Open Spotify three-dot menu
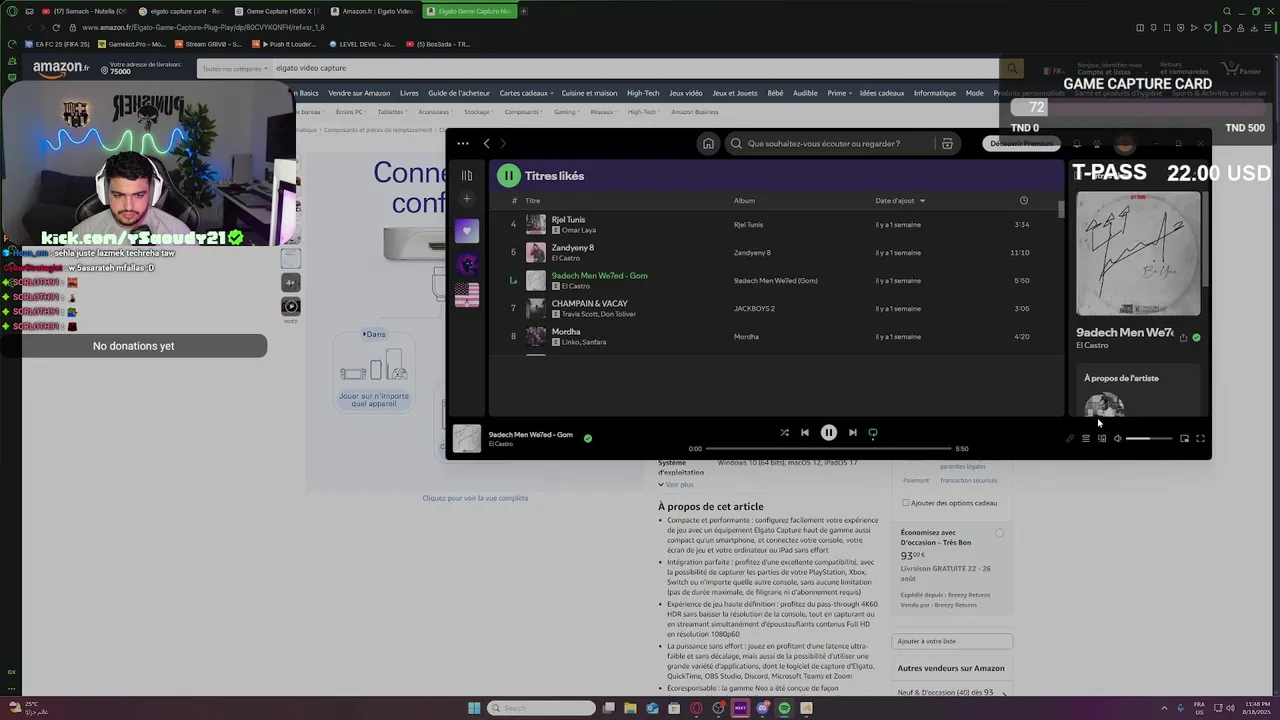 point(462,144)
